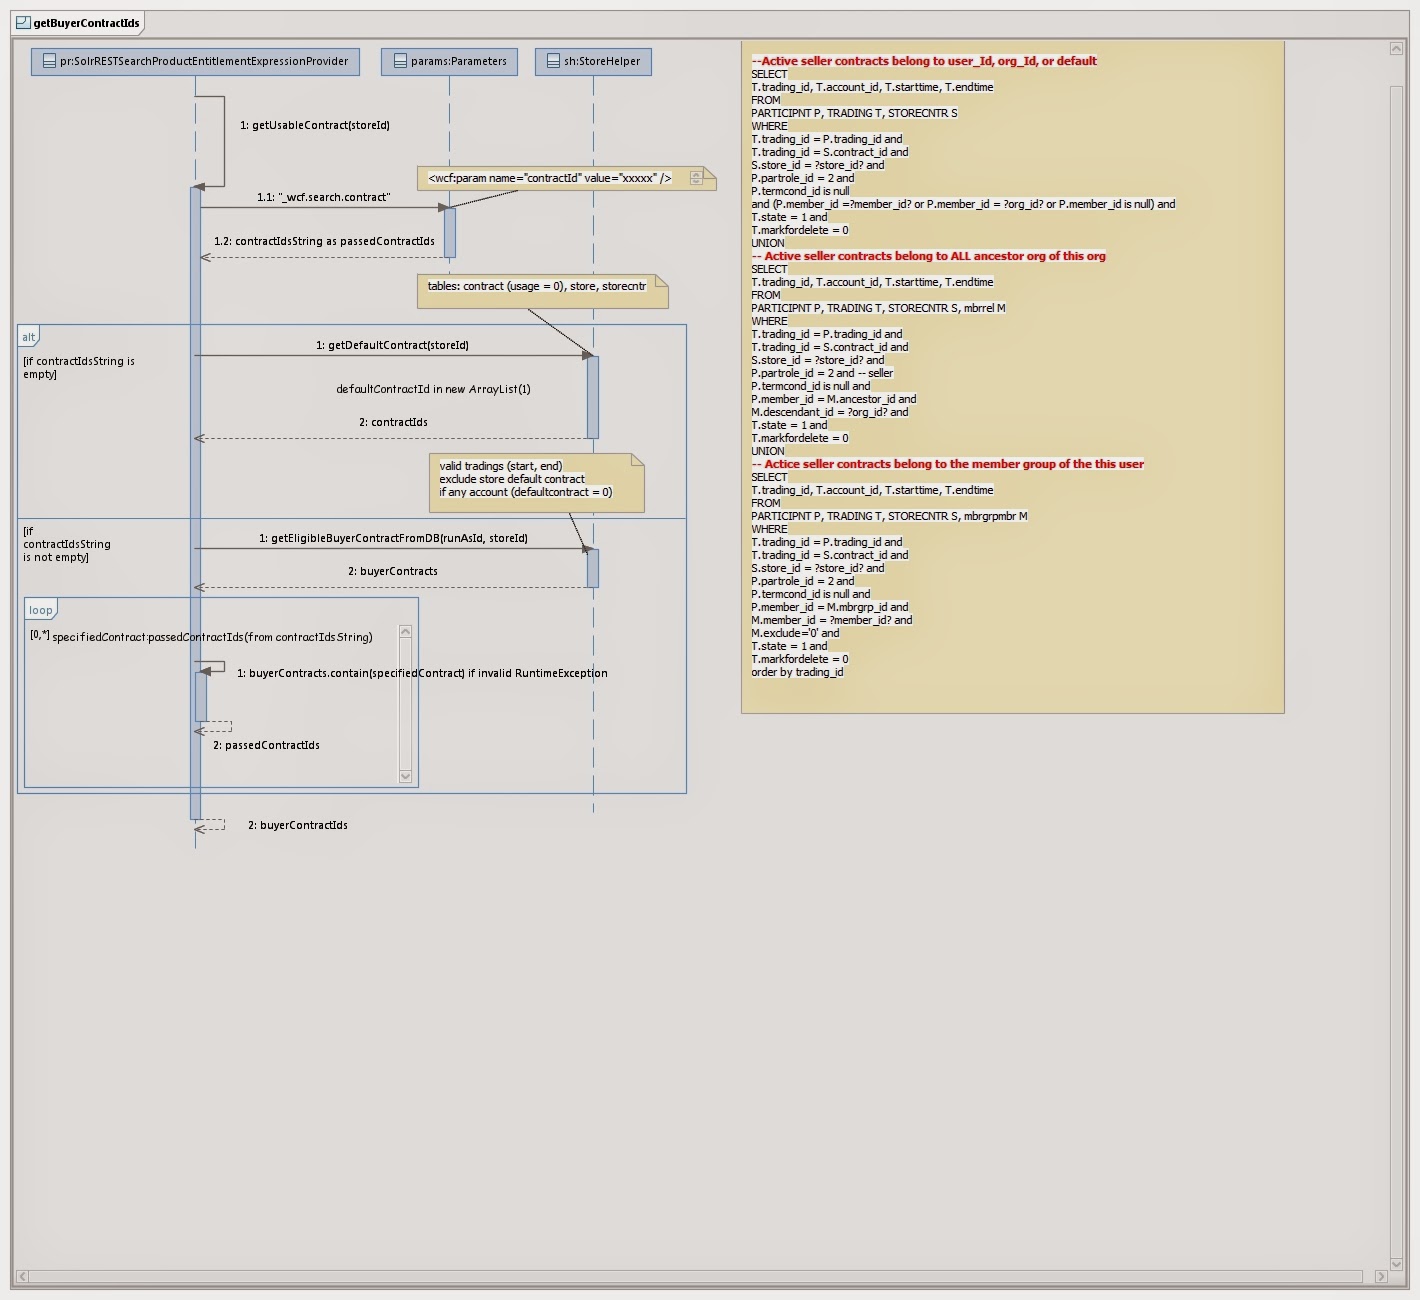This screenshot has width=1420, height=1300.
Task: Switch to the getBuyerContractIds tab
Action: pos(80,20)
